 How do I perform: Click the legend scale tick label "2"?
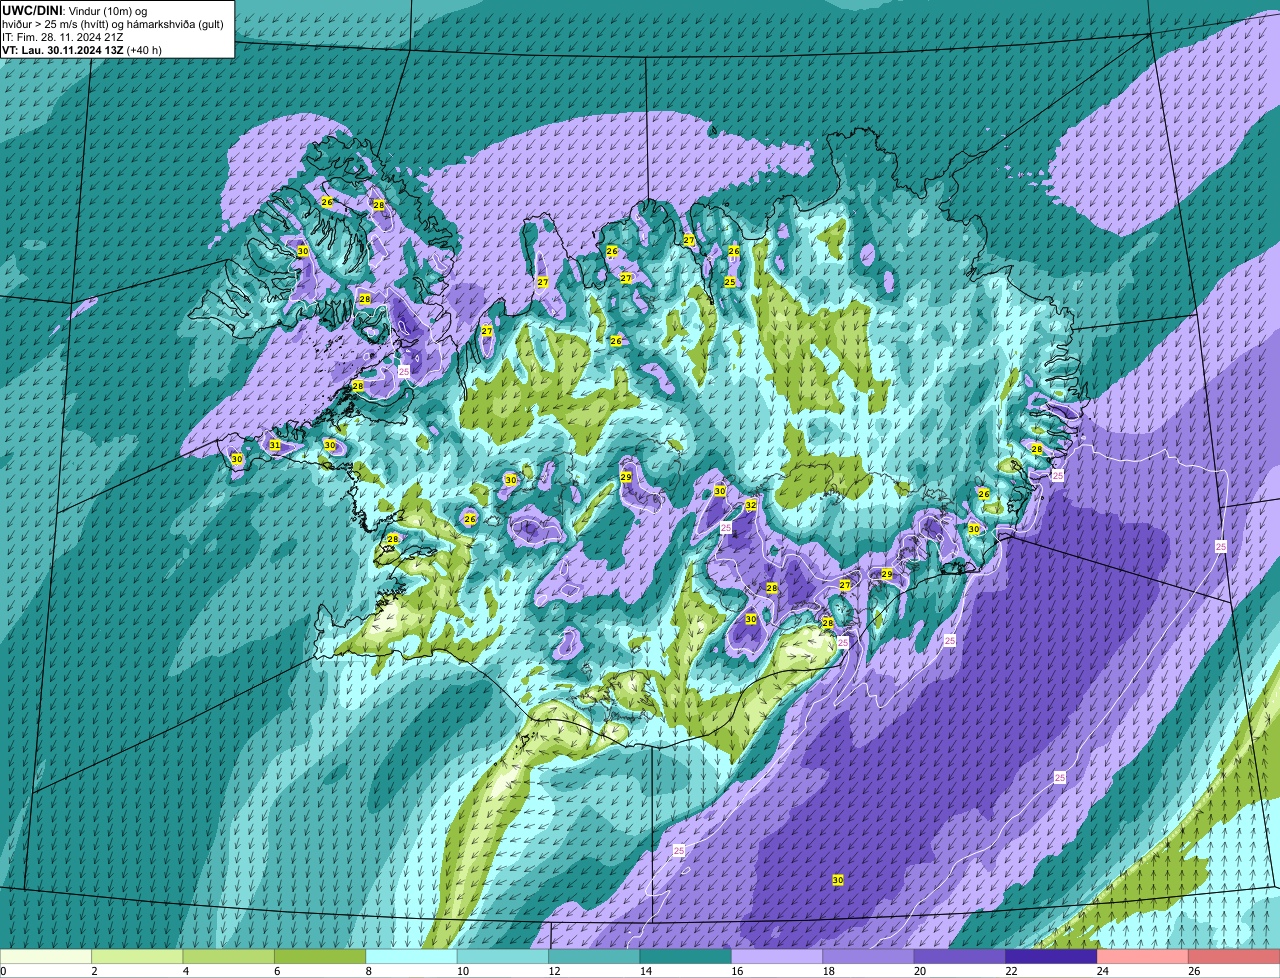pyautogui.click(x=94, y=971)
